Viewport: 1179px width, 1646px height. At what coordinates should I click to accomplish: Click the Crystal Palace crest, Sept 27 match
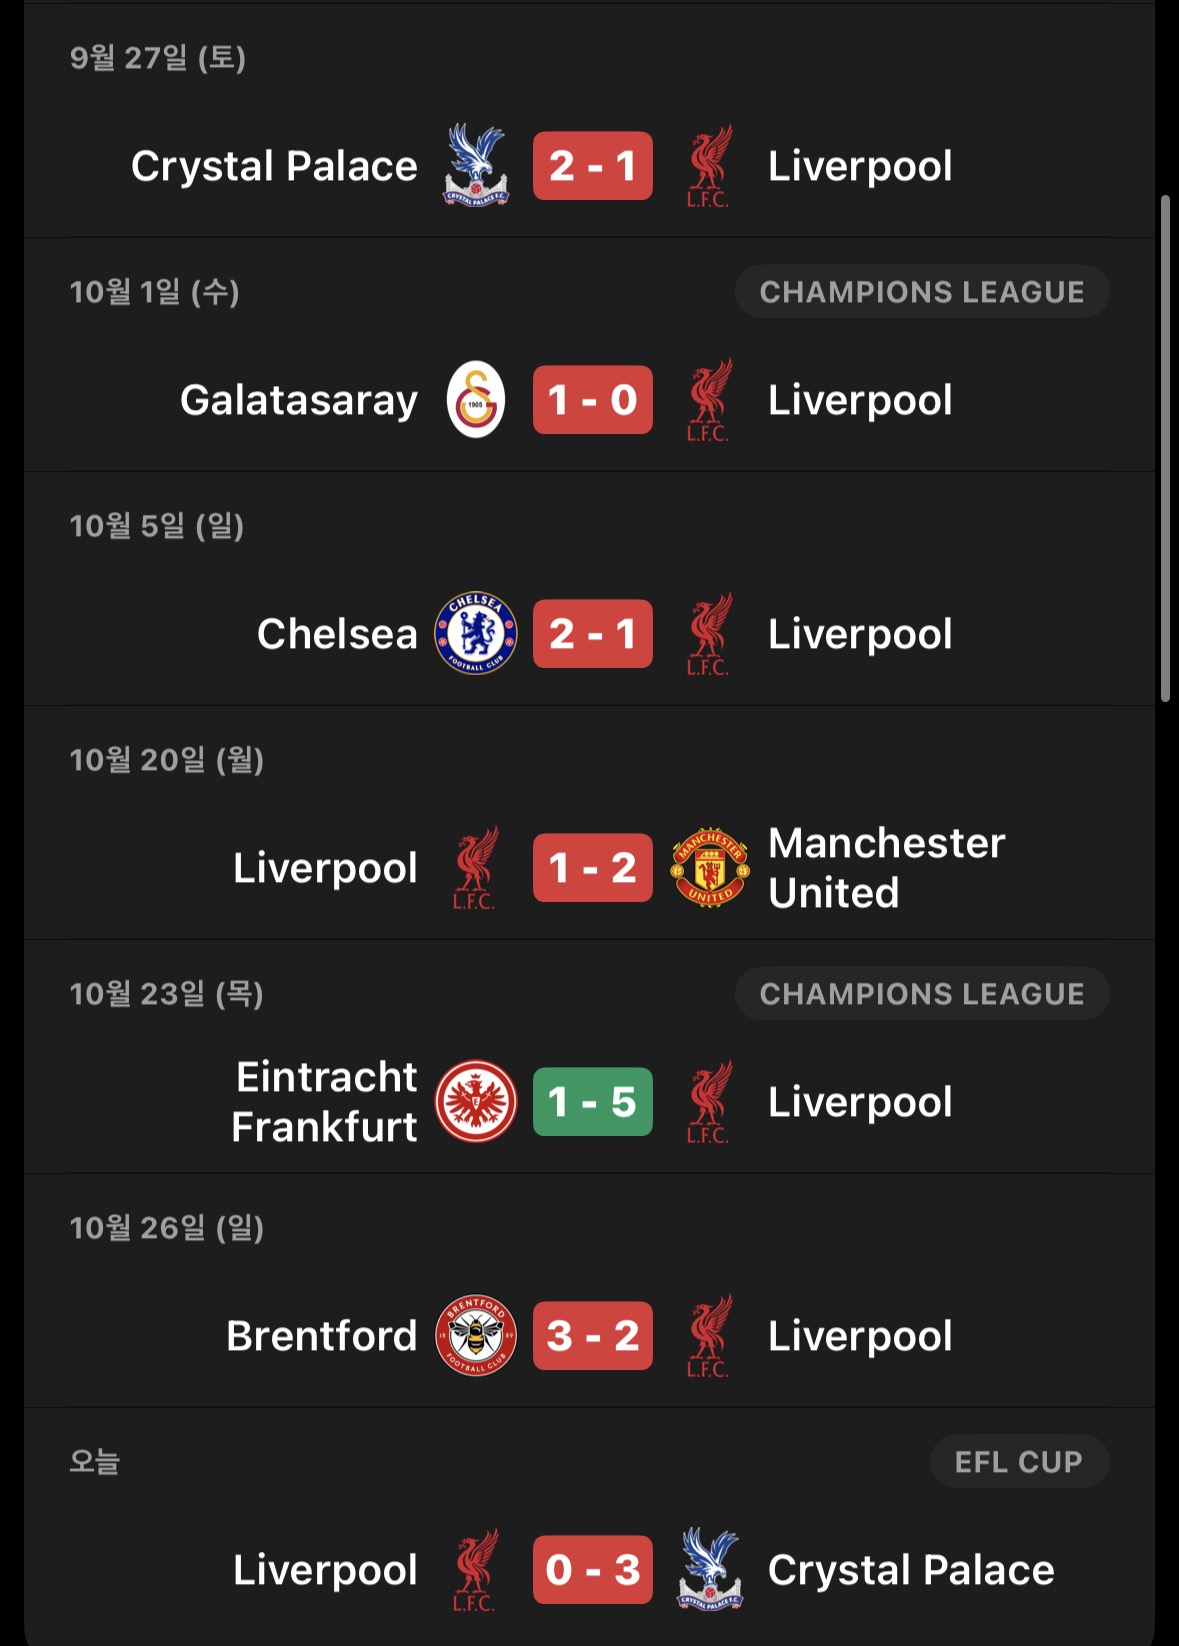pos(476,165)
